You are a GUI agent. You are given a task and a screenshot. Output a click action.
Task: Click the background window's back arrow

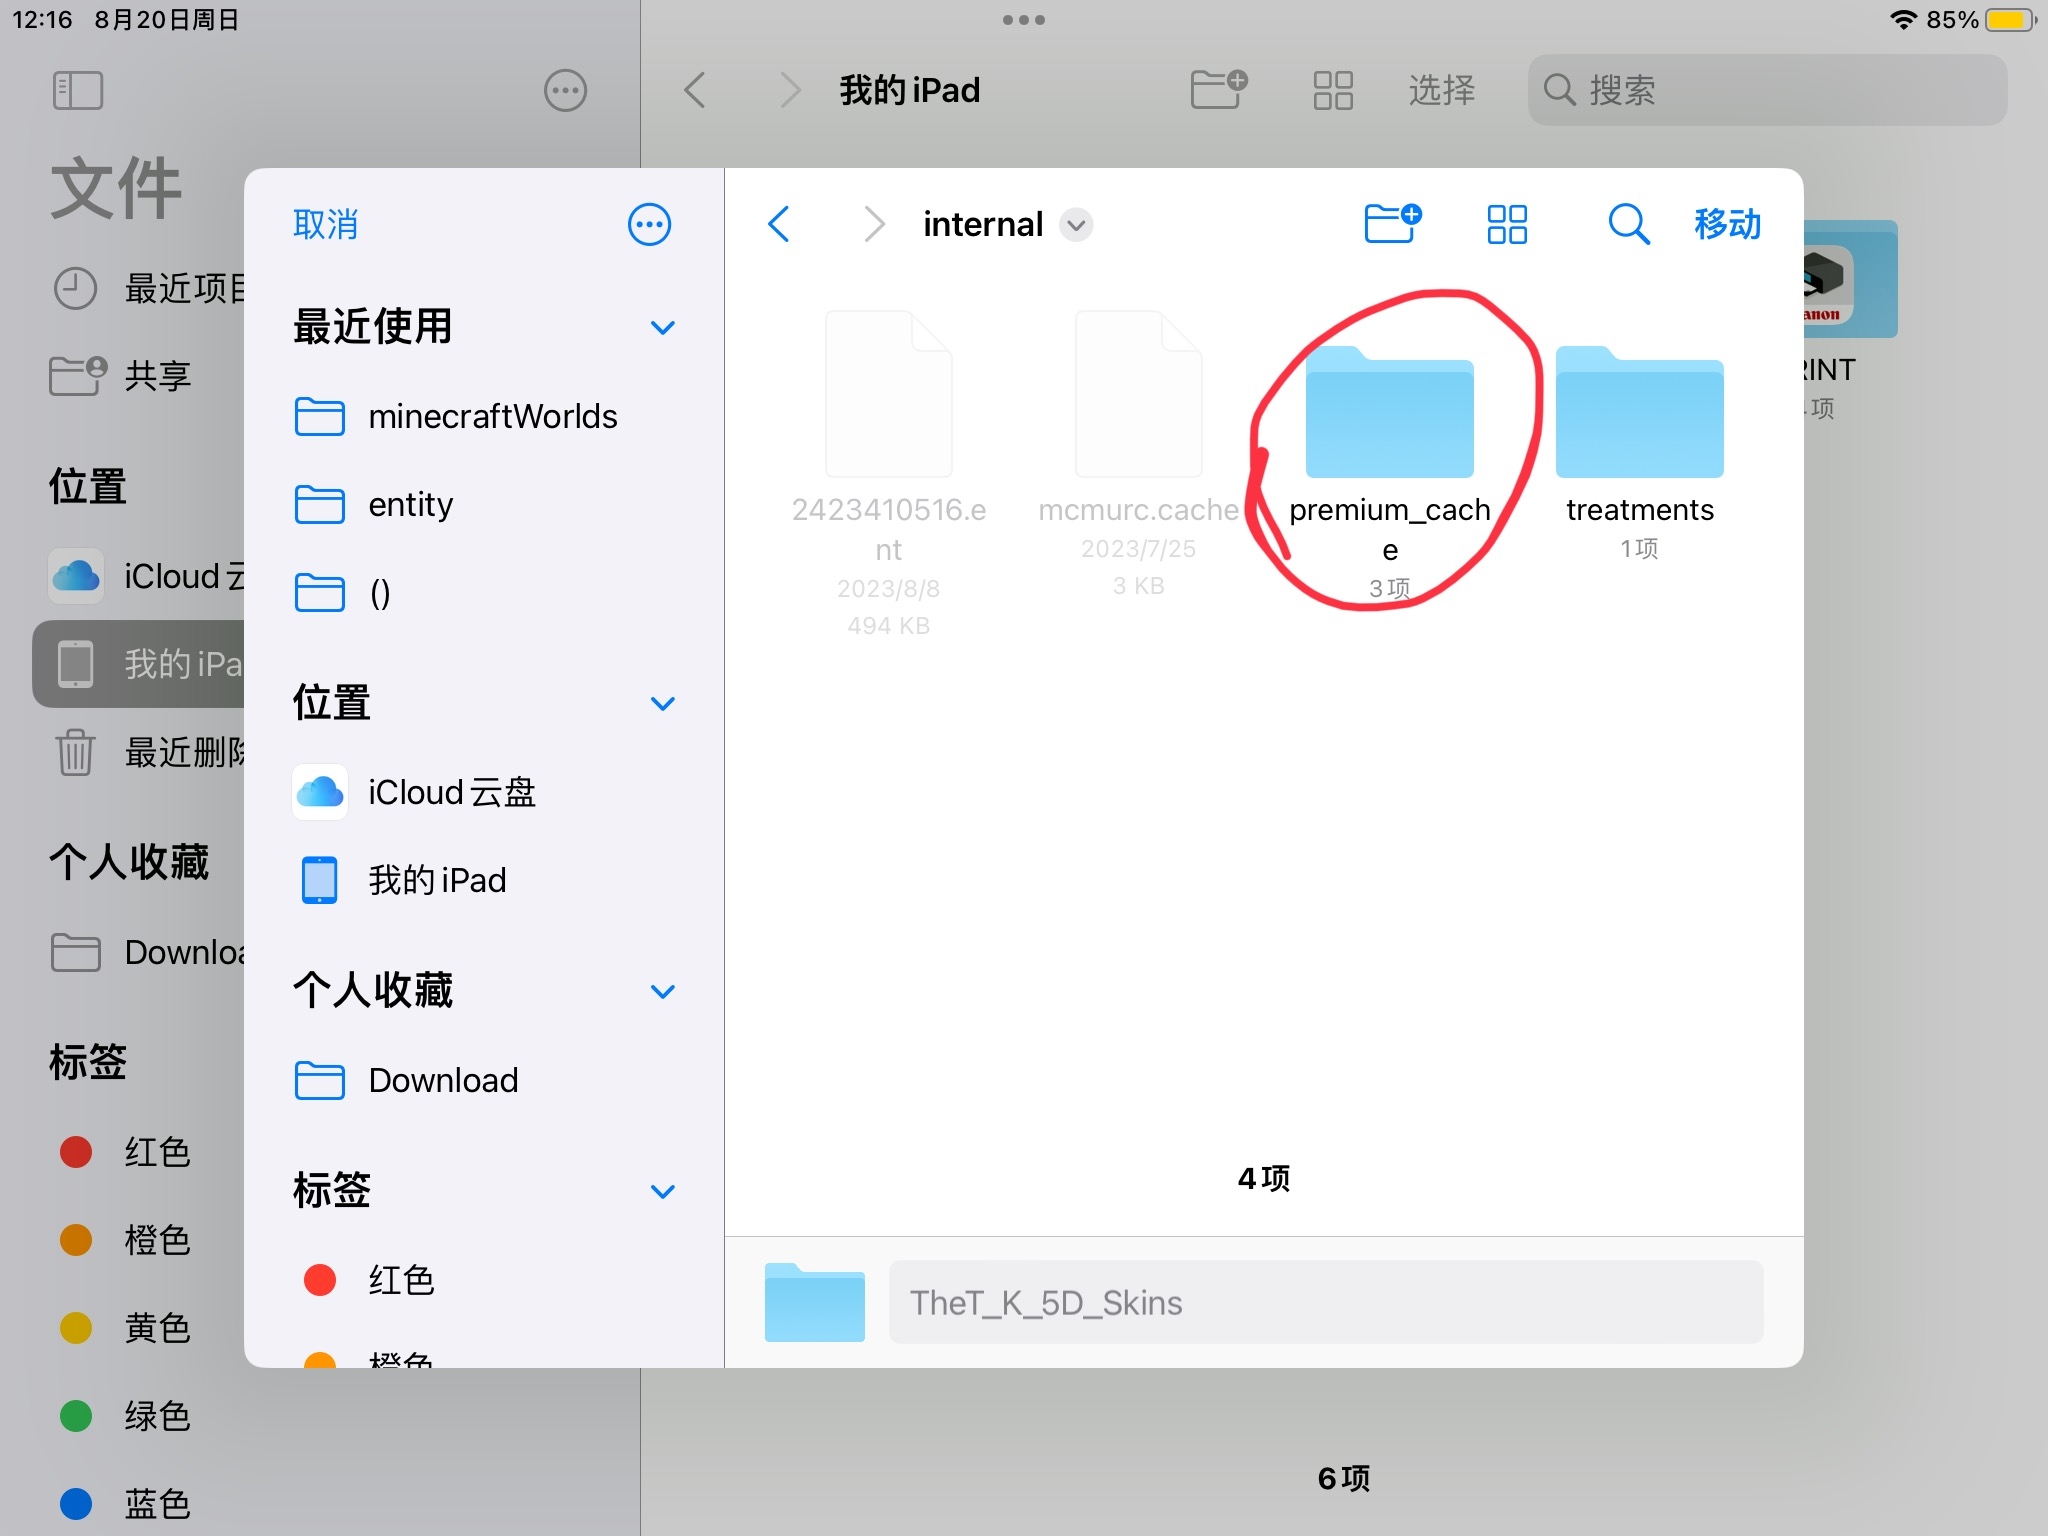click(x=695, y=90)
